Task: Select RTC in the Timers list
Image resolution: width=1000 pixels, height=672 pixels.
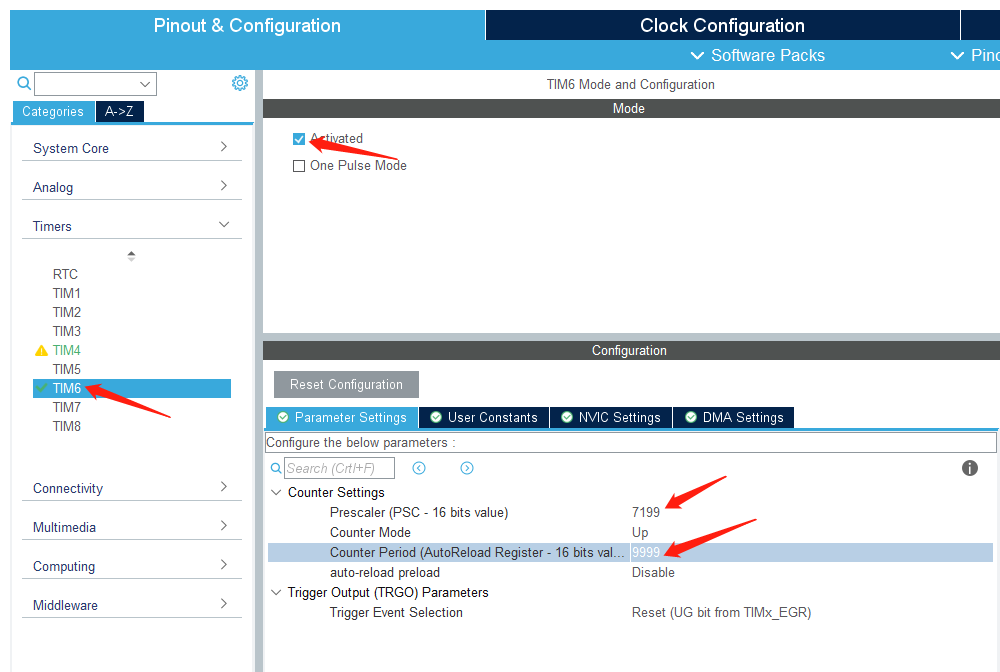Action: point(65,274)
